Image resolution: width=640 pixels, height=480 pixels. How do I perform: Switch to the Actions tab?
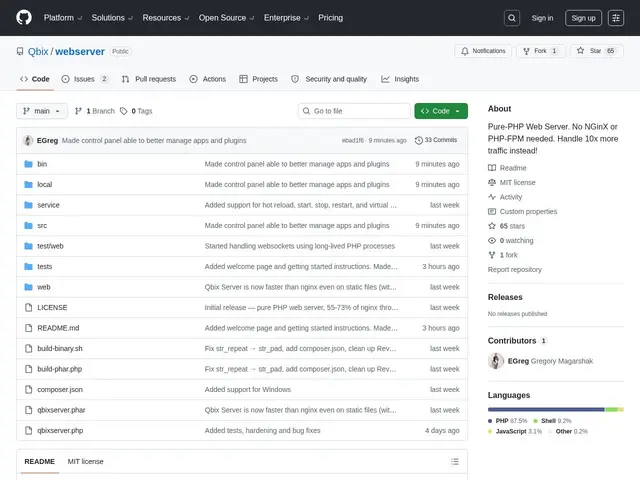[x=208, y=79]
